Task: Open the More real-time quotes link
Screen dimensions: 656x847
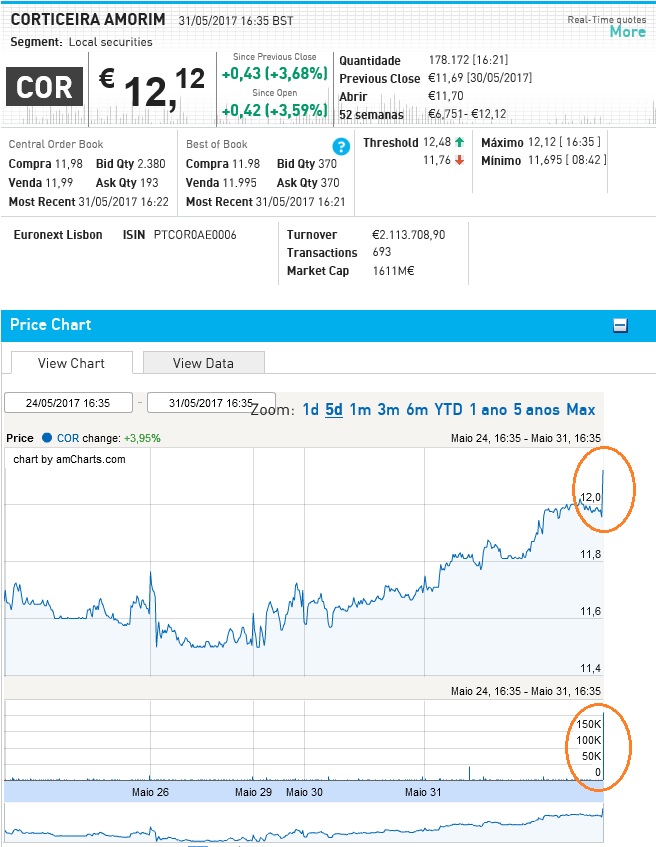Action: click(x=627, y=31)
